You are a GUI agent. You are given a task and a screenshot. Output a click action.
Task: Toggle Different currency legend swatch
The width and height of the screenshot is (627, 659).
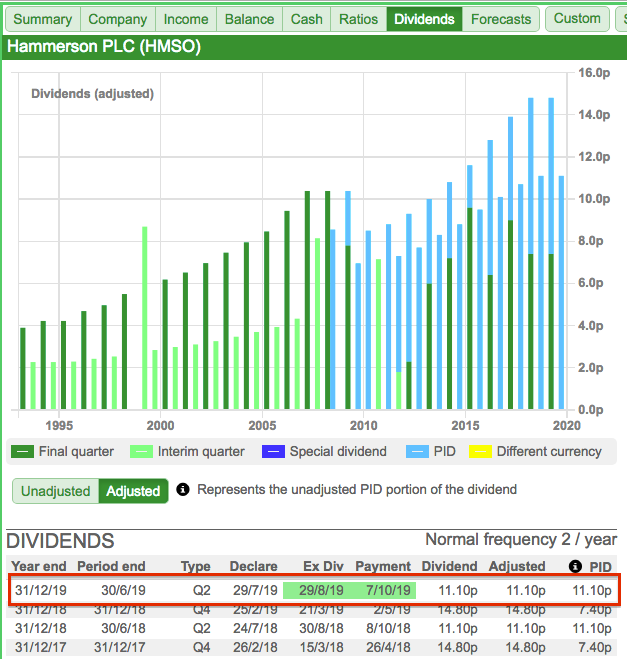click(x=480, y=452)
